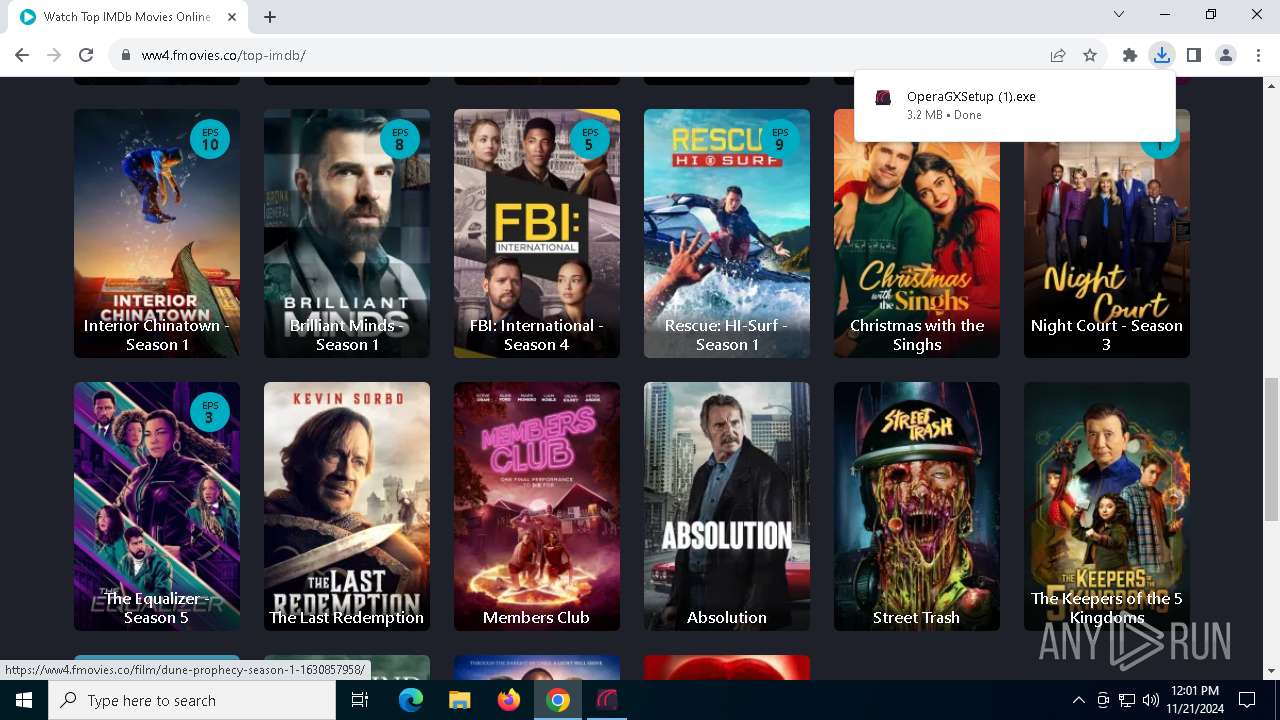Open The Equalizer Season 5 poster

157,506
